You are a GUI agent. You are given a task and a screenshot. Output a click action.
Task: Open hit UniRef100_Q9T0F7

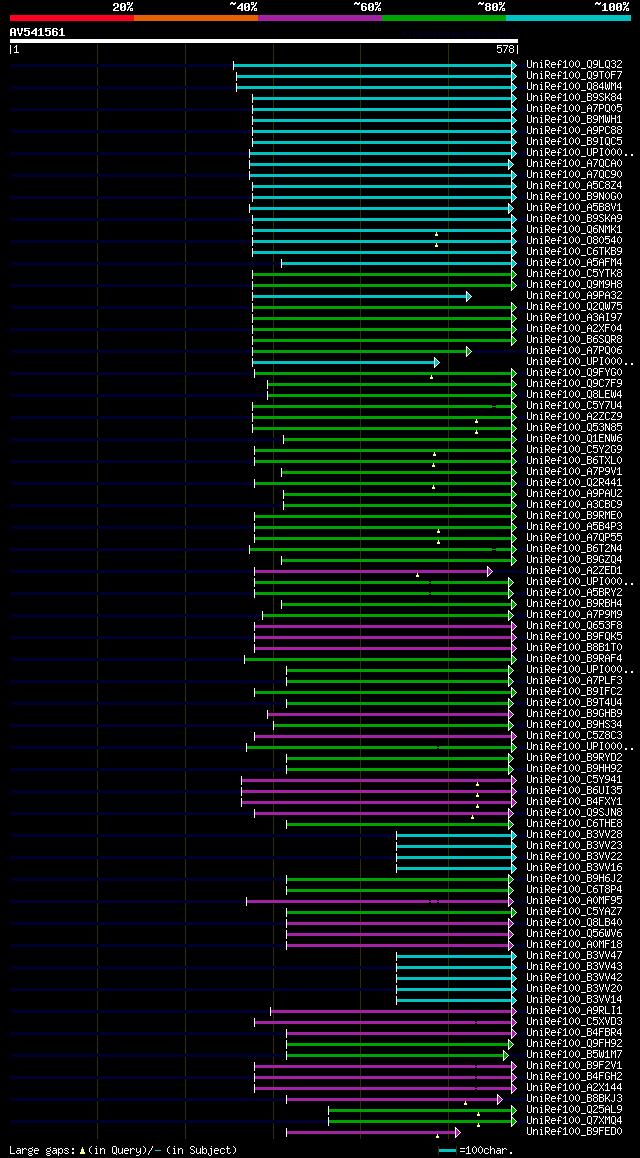574,75
